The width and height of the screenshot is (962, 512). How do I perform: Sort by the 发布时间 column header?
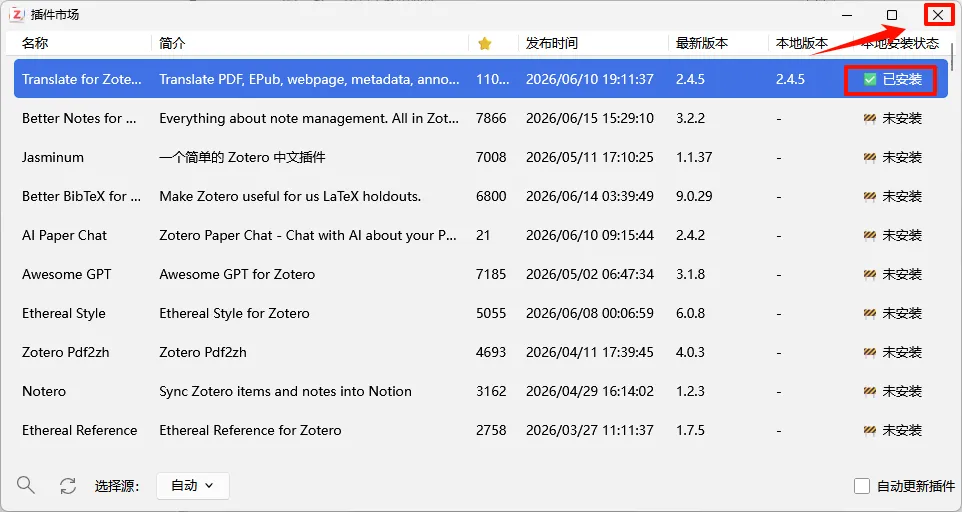point(552,43)
